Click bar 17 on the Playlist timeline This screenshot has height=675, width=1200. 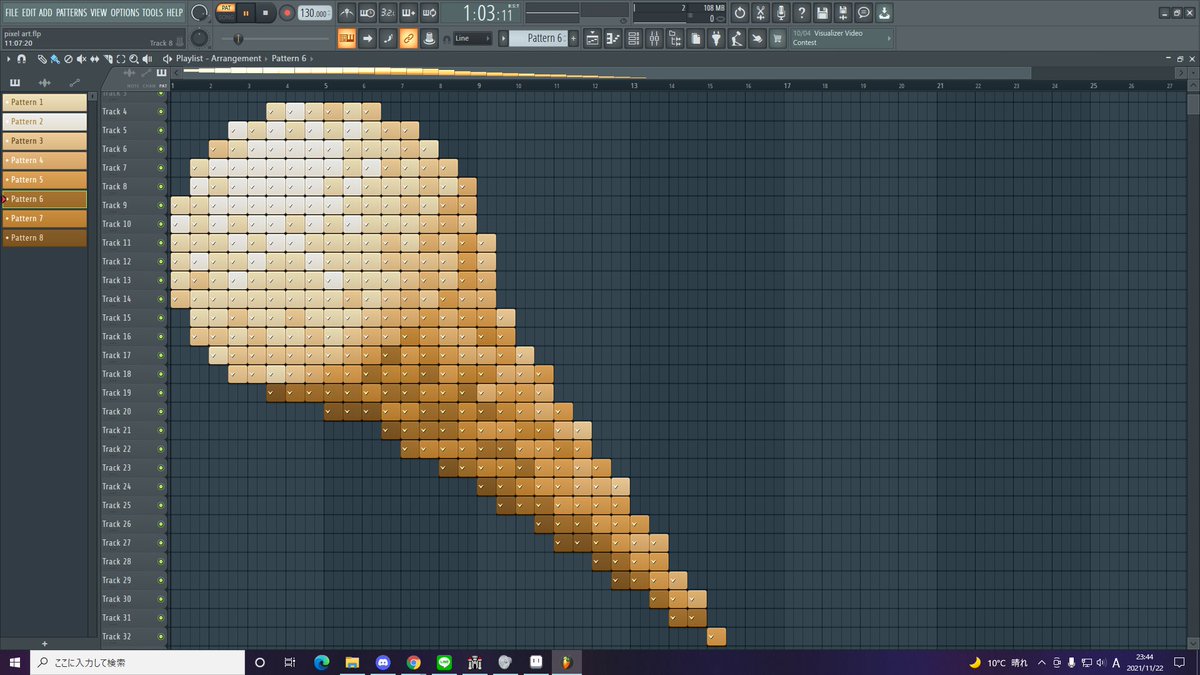(x=788, y=86)
